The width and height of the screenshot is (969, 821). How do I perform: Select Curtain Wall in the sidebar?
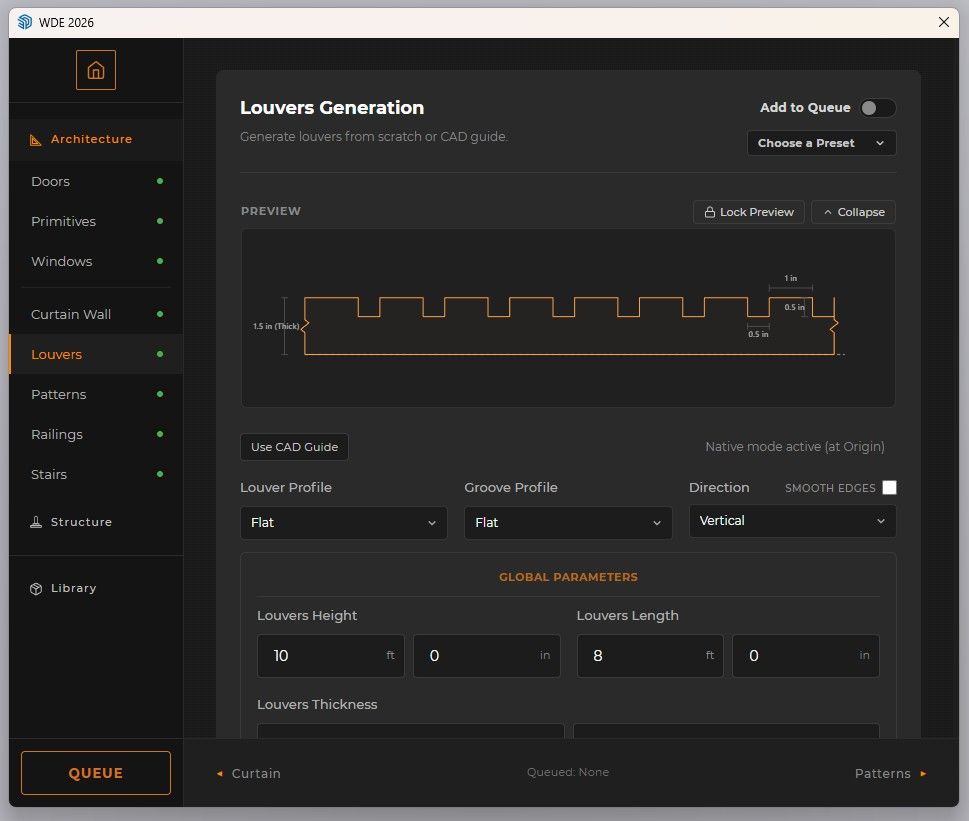click(96, 314)
